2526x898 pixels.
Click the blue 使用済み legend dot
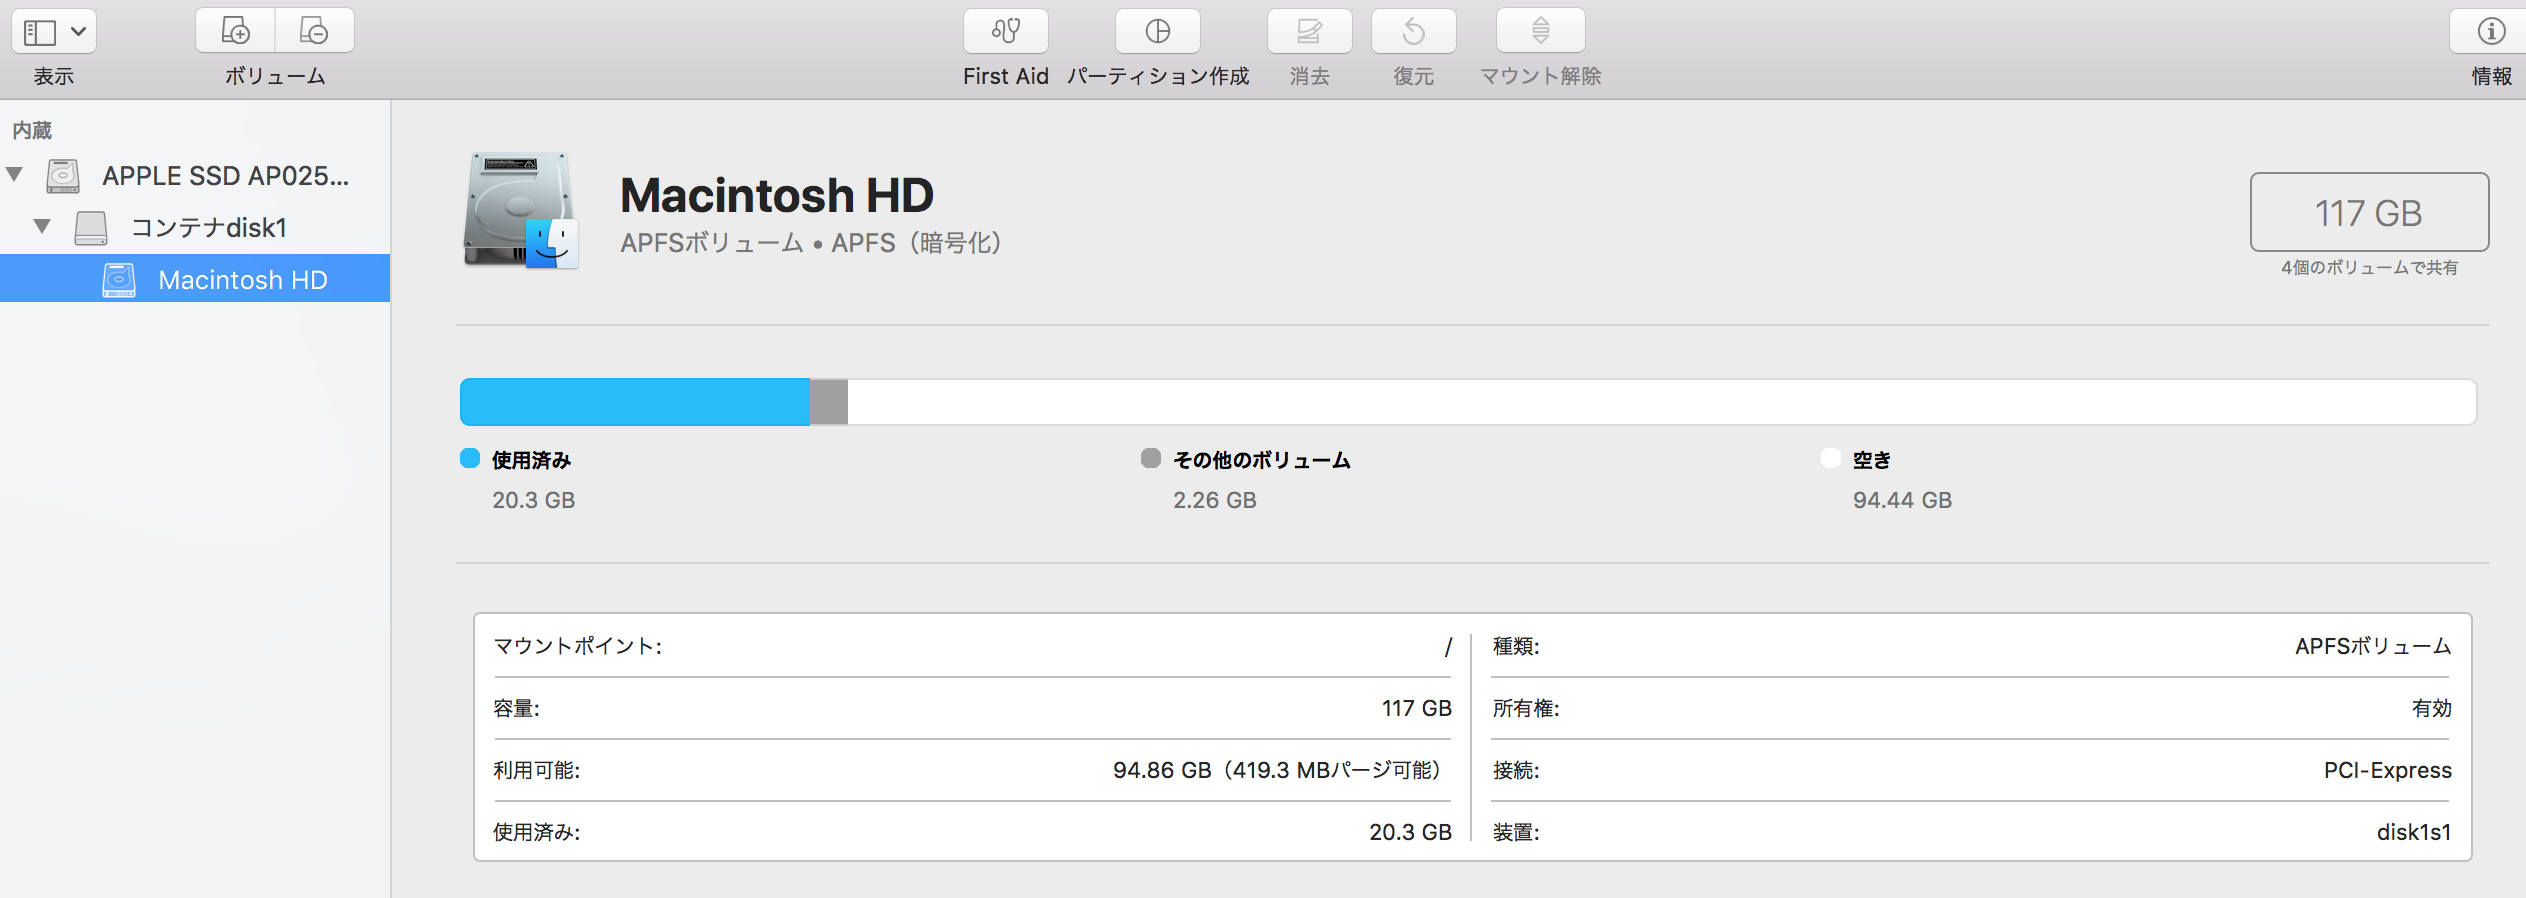[470, 459]
